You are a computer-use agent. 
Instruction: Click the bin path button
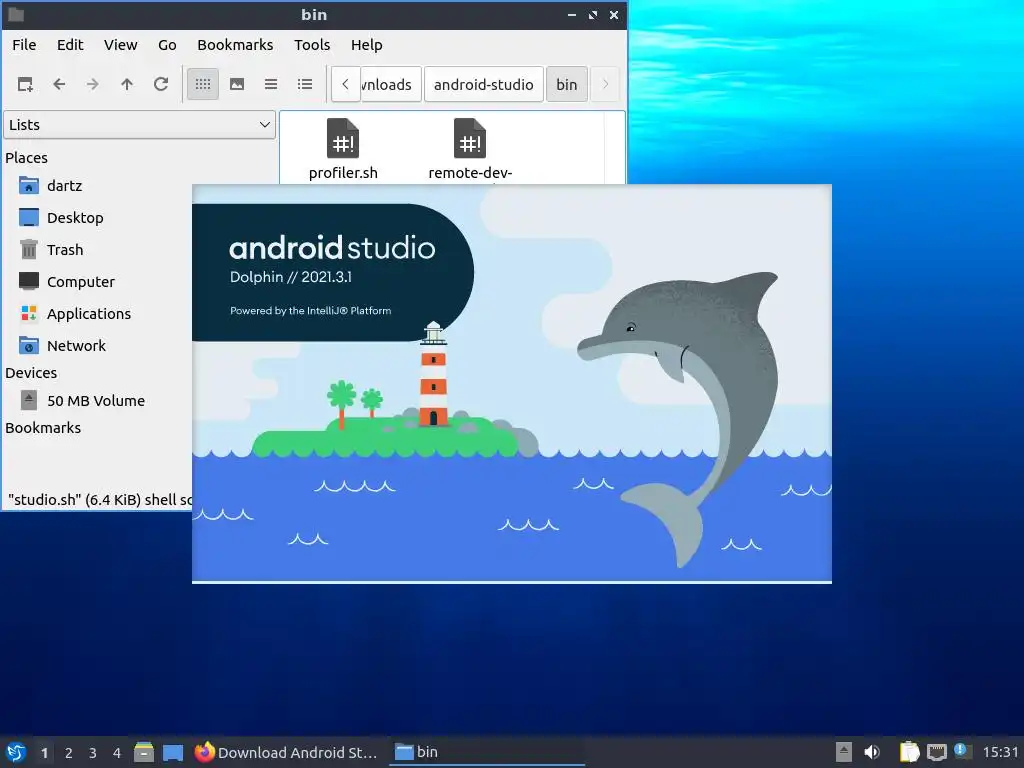coord(567,84)
